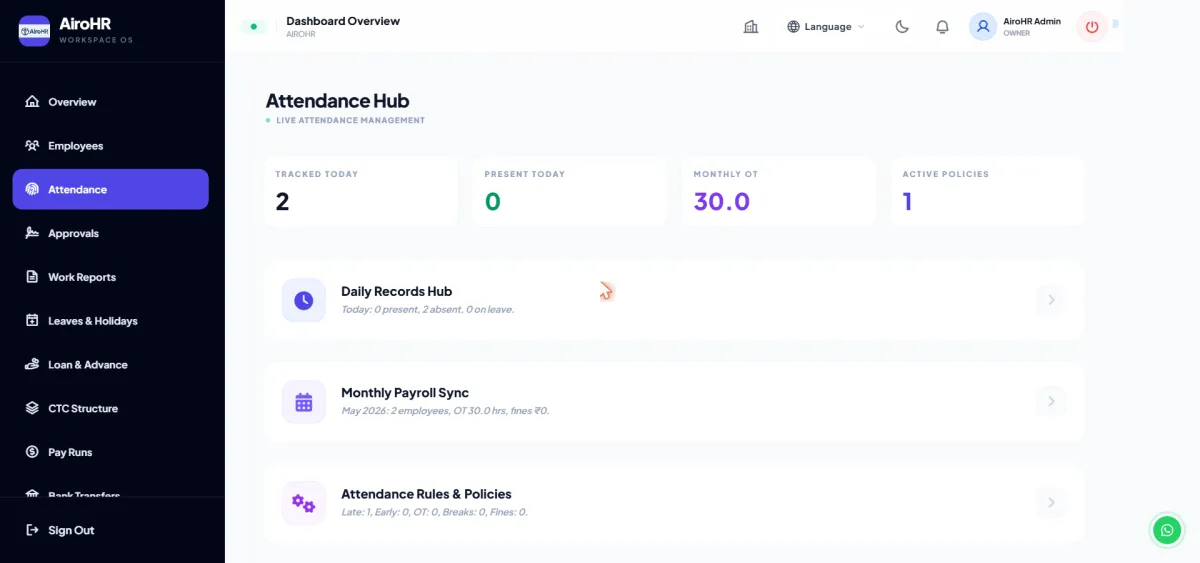Click the 'Today: 0 present, 2 absent' text
Image resolution: width=1200 pixels, height=563 pixels.
[427, 310]
